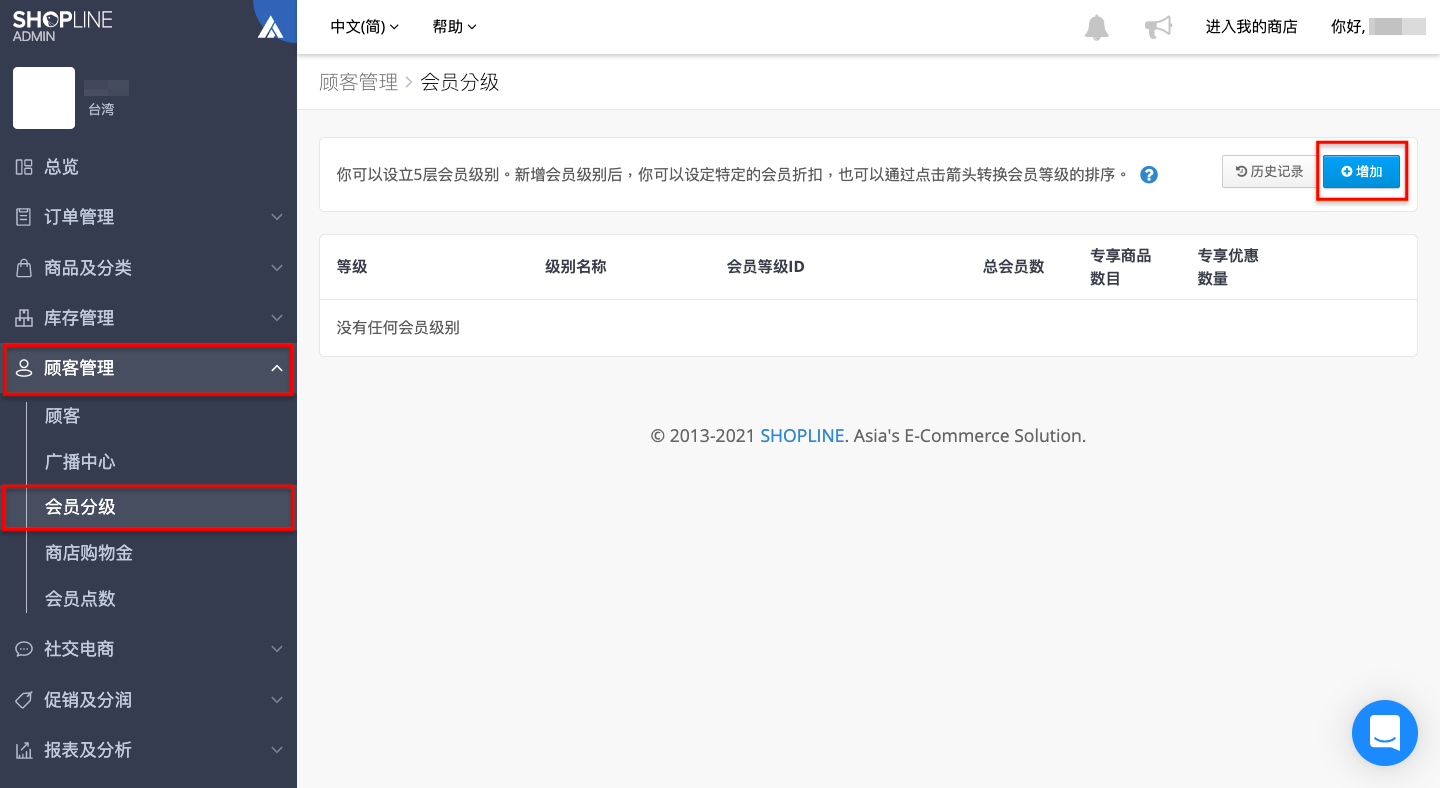Image resolution: width=1440 pixels, height=788 pixels.
Task: Expand the 订单管理 sidebar section
Action: (x=148, y=217)
